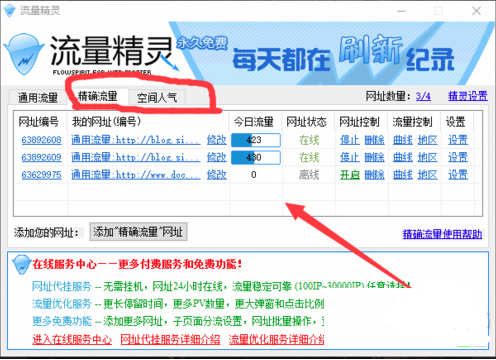The image size is (496, 360).
Task: Open 流量优化服务详细介绍 link
Action: pos(277,339)
